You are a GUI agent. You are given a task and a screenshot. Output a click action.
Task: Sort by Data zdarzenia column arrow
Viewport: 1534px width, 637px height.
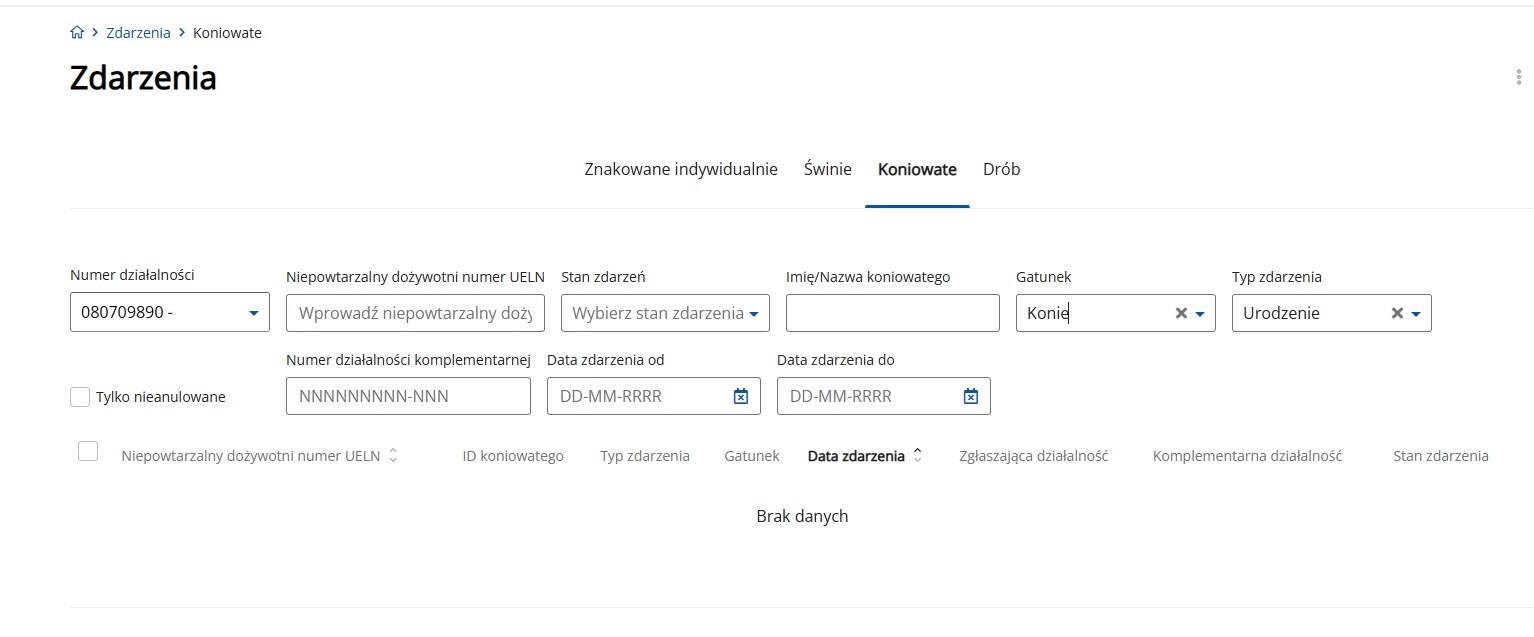[x=918, y=456]
